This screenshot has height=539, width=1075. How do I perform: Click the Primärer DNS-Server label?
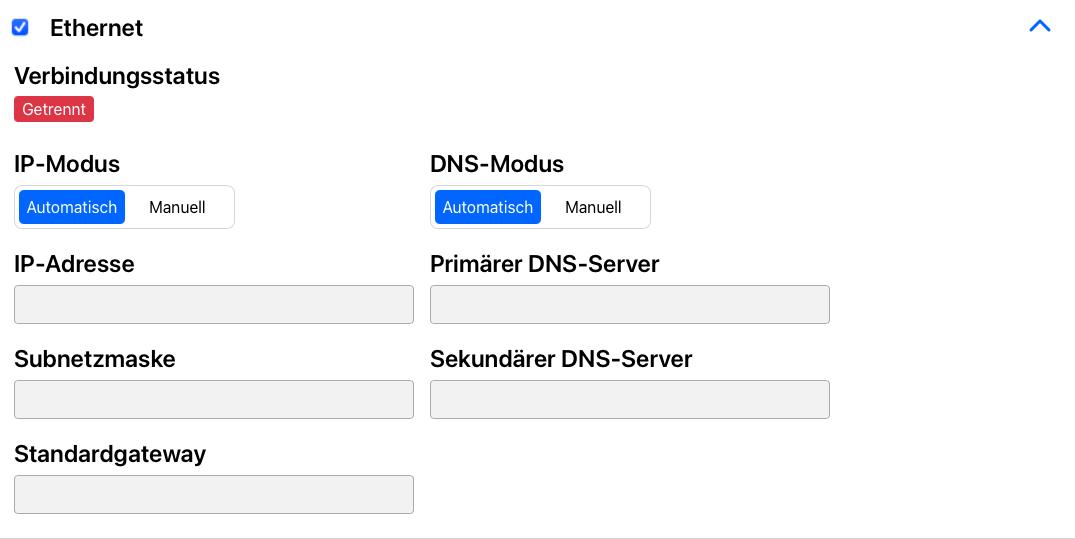544,264
